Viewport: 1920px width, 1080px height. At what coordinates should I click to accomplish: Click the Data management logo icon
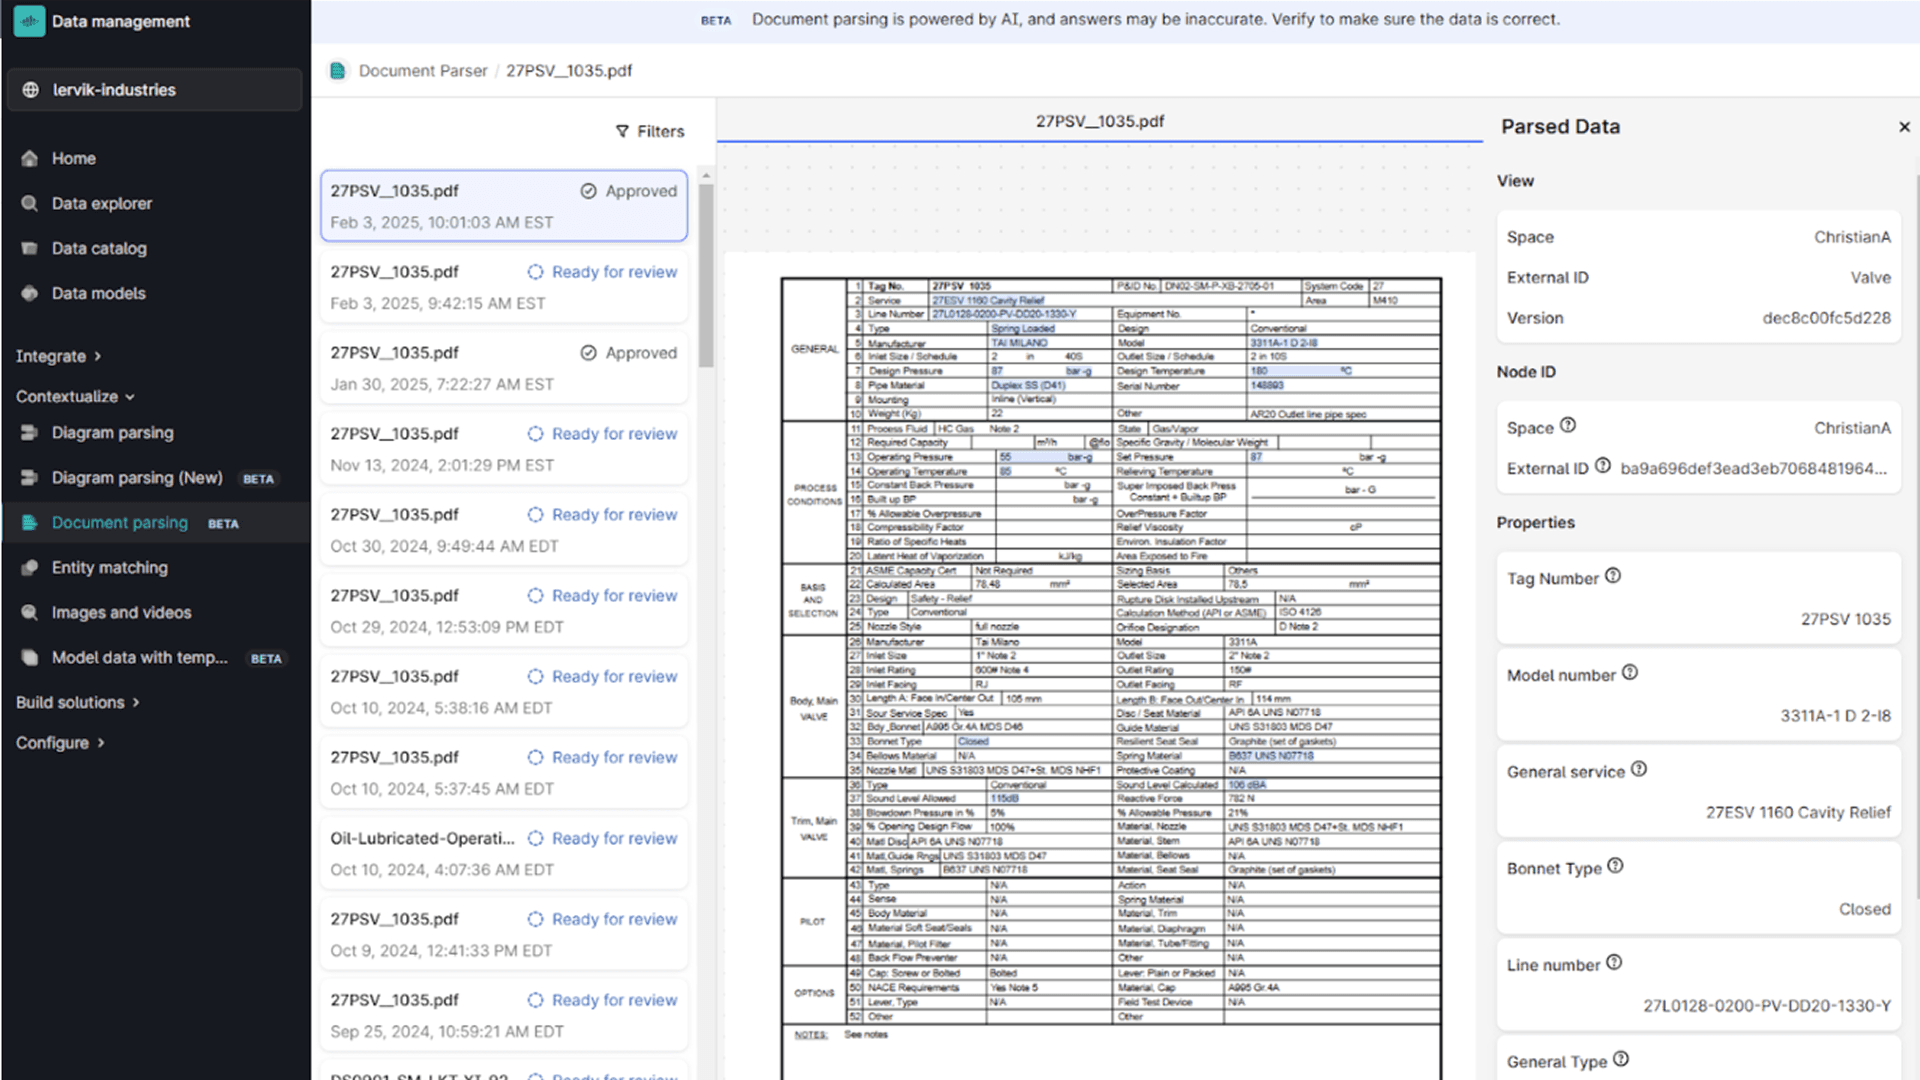29,21
